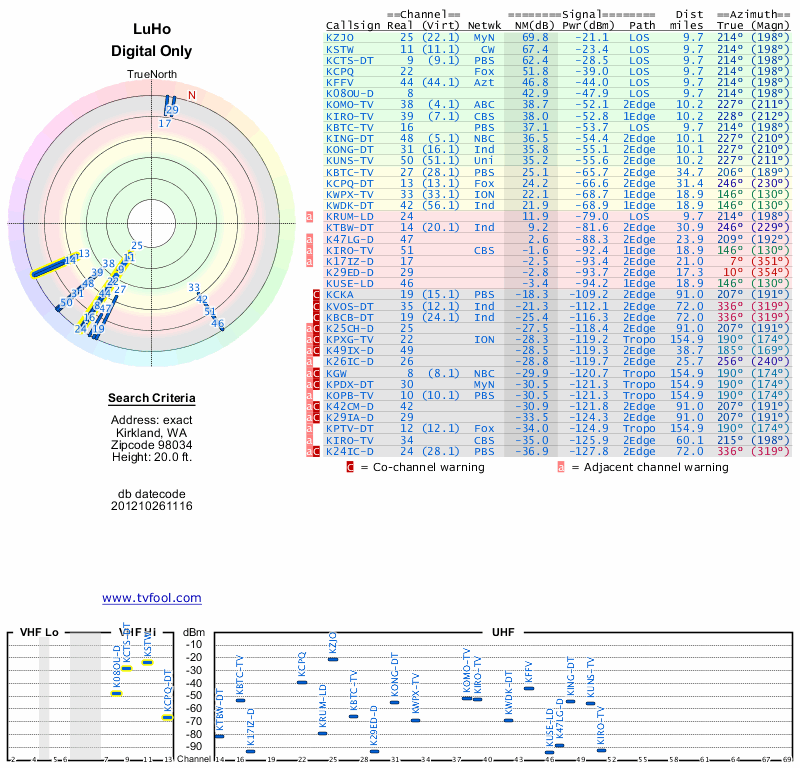This screenshot has width=800, height=768.
Task: Open the www.tvfool.com link
Action: pyautogui.click(x=152, y=598)
